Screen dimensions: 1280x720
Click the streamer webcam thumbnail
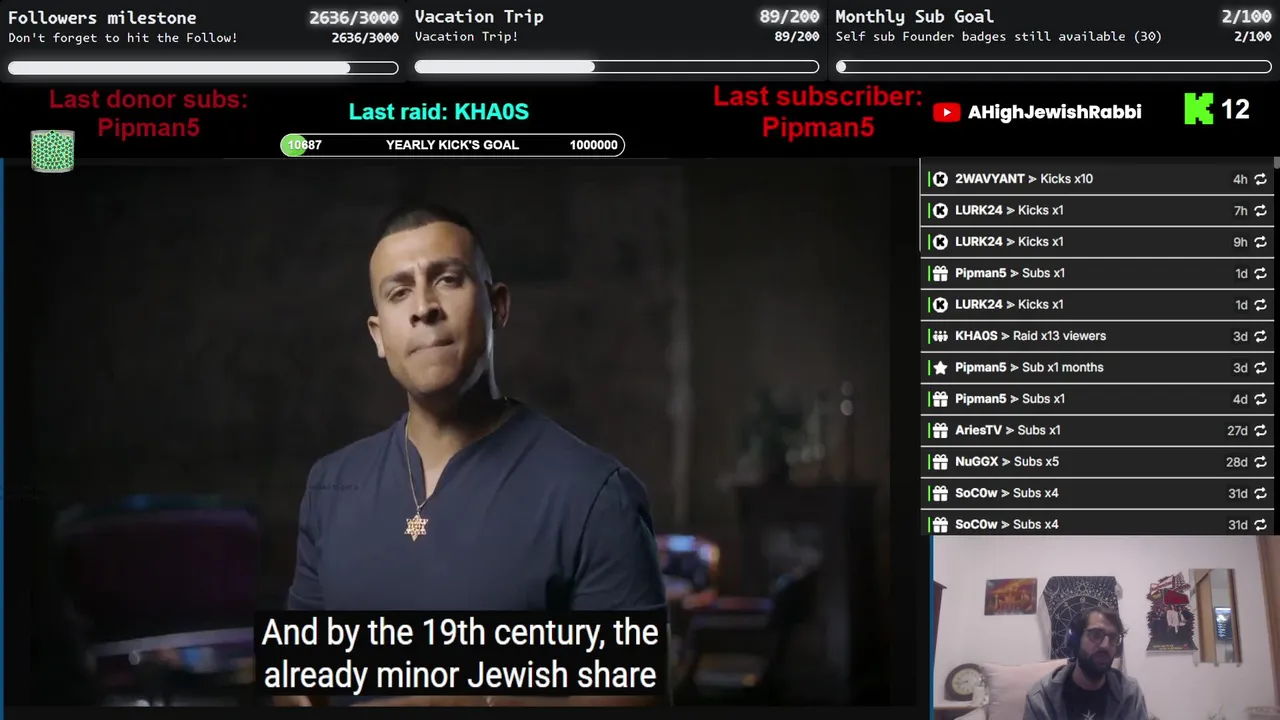(x=1105, y=628)
